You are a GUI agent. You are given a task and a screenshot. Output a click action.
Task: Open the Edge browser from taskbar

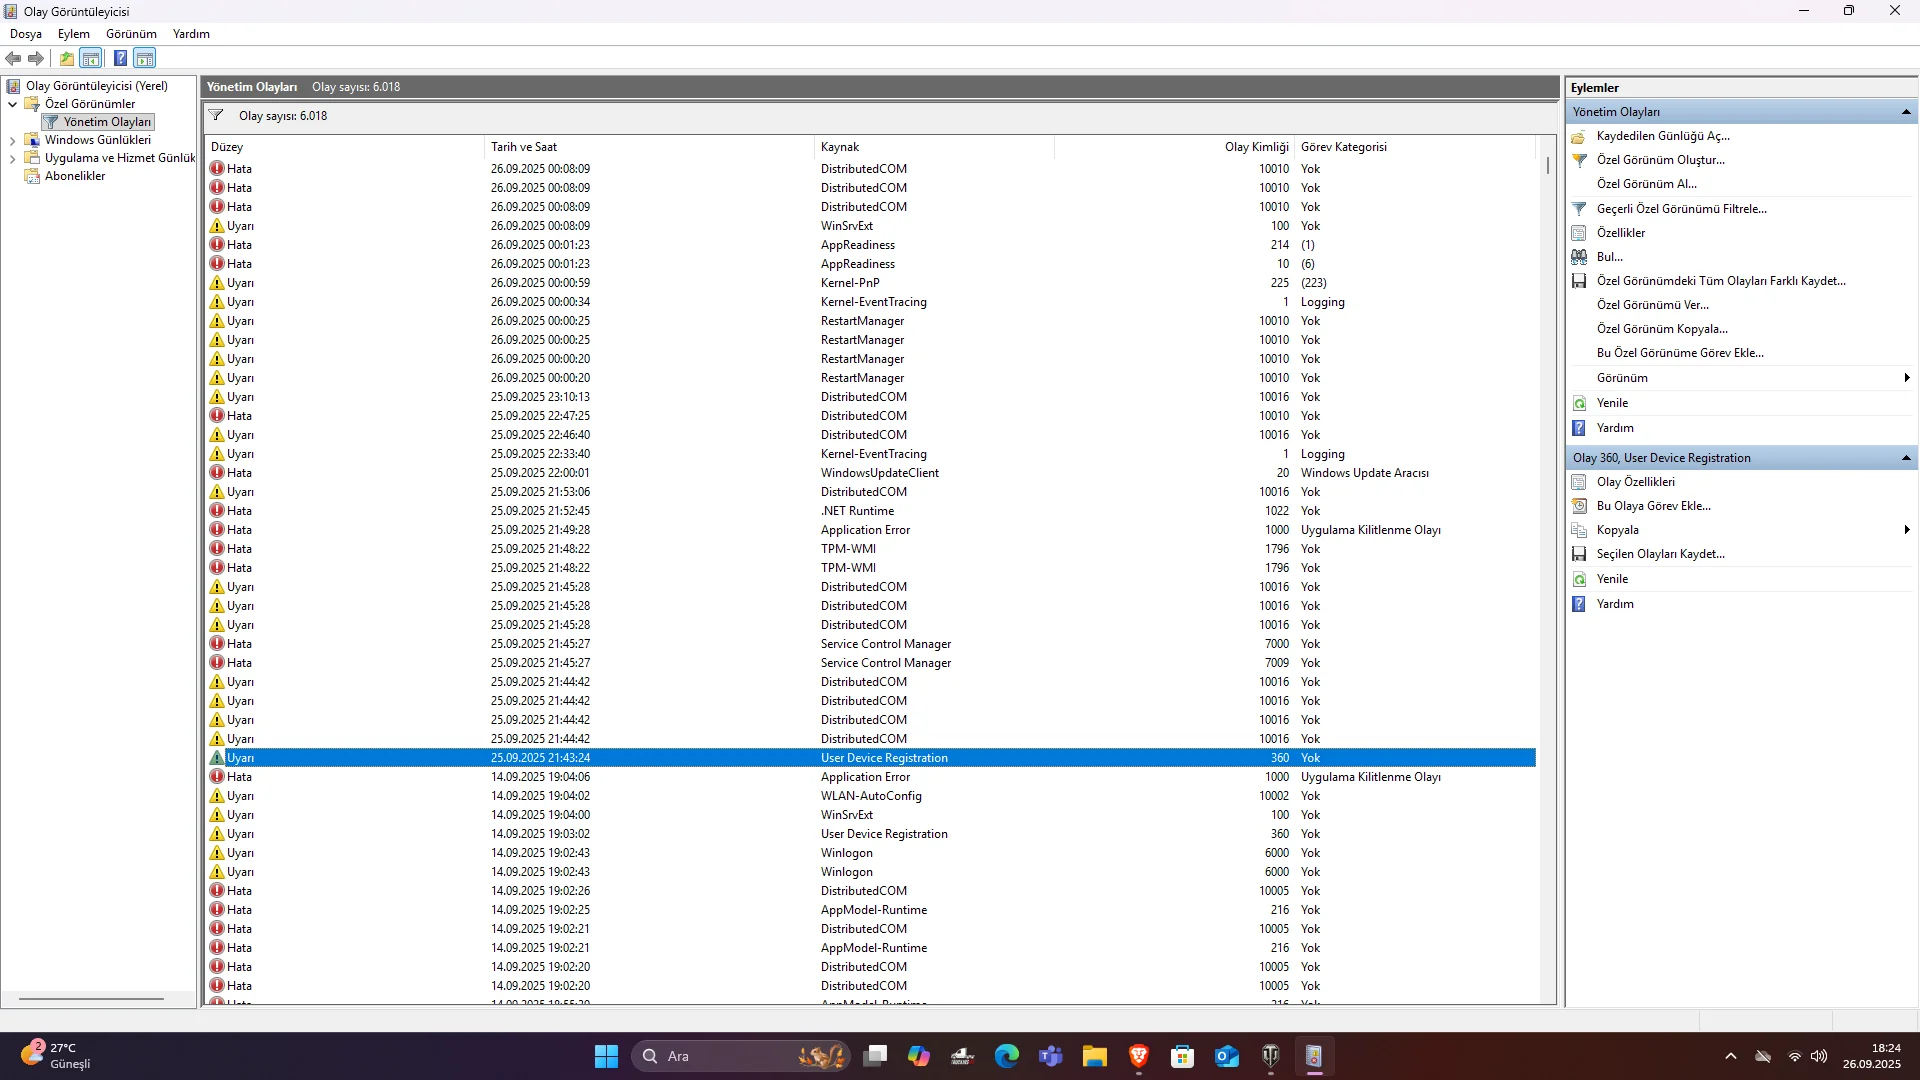click(x=1006, y=1056)
